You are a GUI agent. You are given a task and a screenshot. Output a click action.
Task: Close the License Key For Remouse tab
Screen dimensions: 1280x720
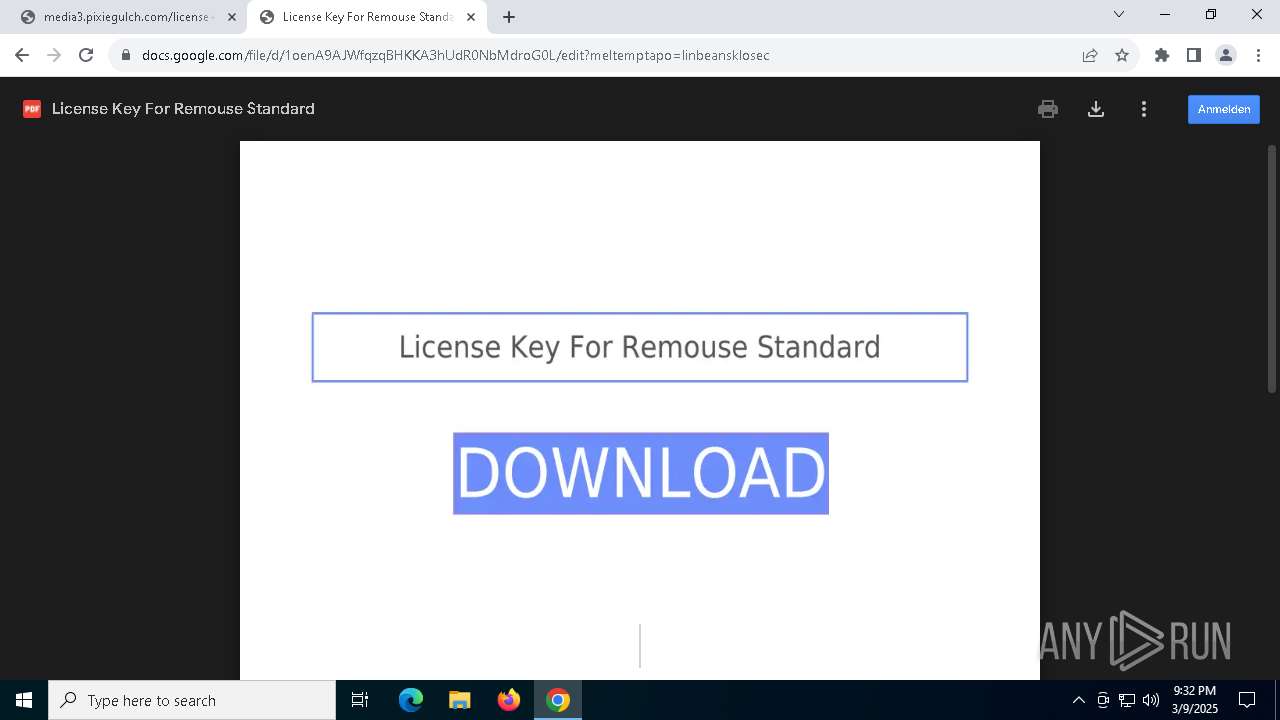(471, 17)
